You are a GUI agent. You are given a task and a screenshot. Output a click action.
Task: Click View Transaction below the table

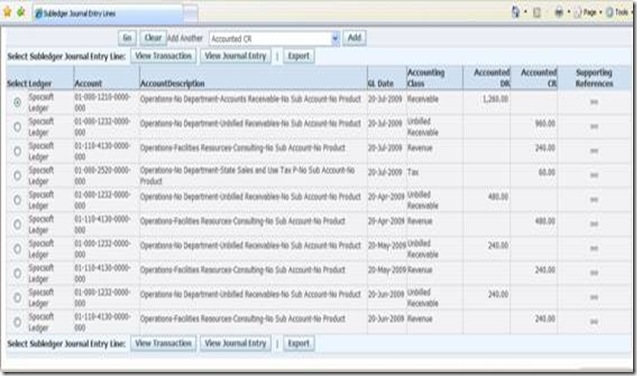pos(163,344)
